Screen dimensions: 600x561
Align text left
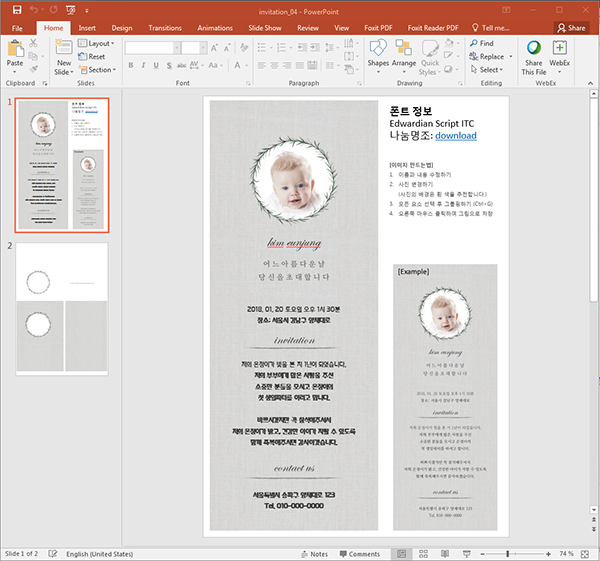(x=262, y=66)
